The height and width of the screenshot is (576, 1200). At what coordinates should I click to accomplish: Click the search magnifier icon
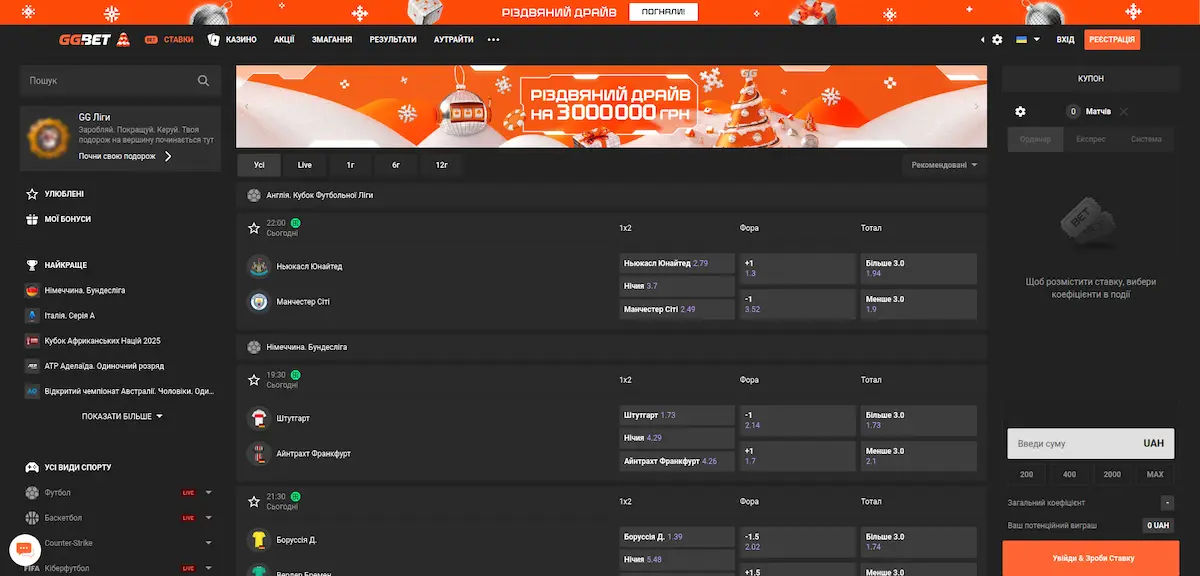[204, 81]
